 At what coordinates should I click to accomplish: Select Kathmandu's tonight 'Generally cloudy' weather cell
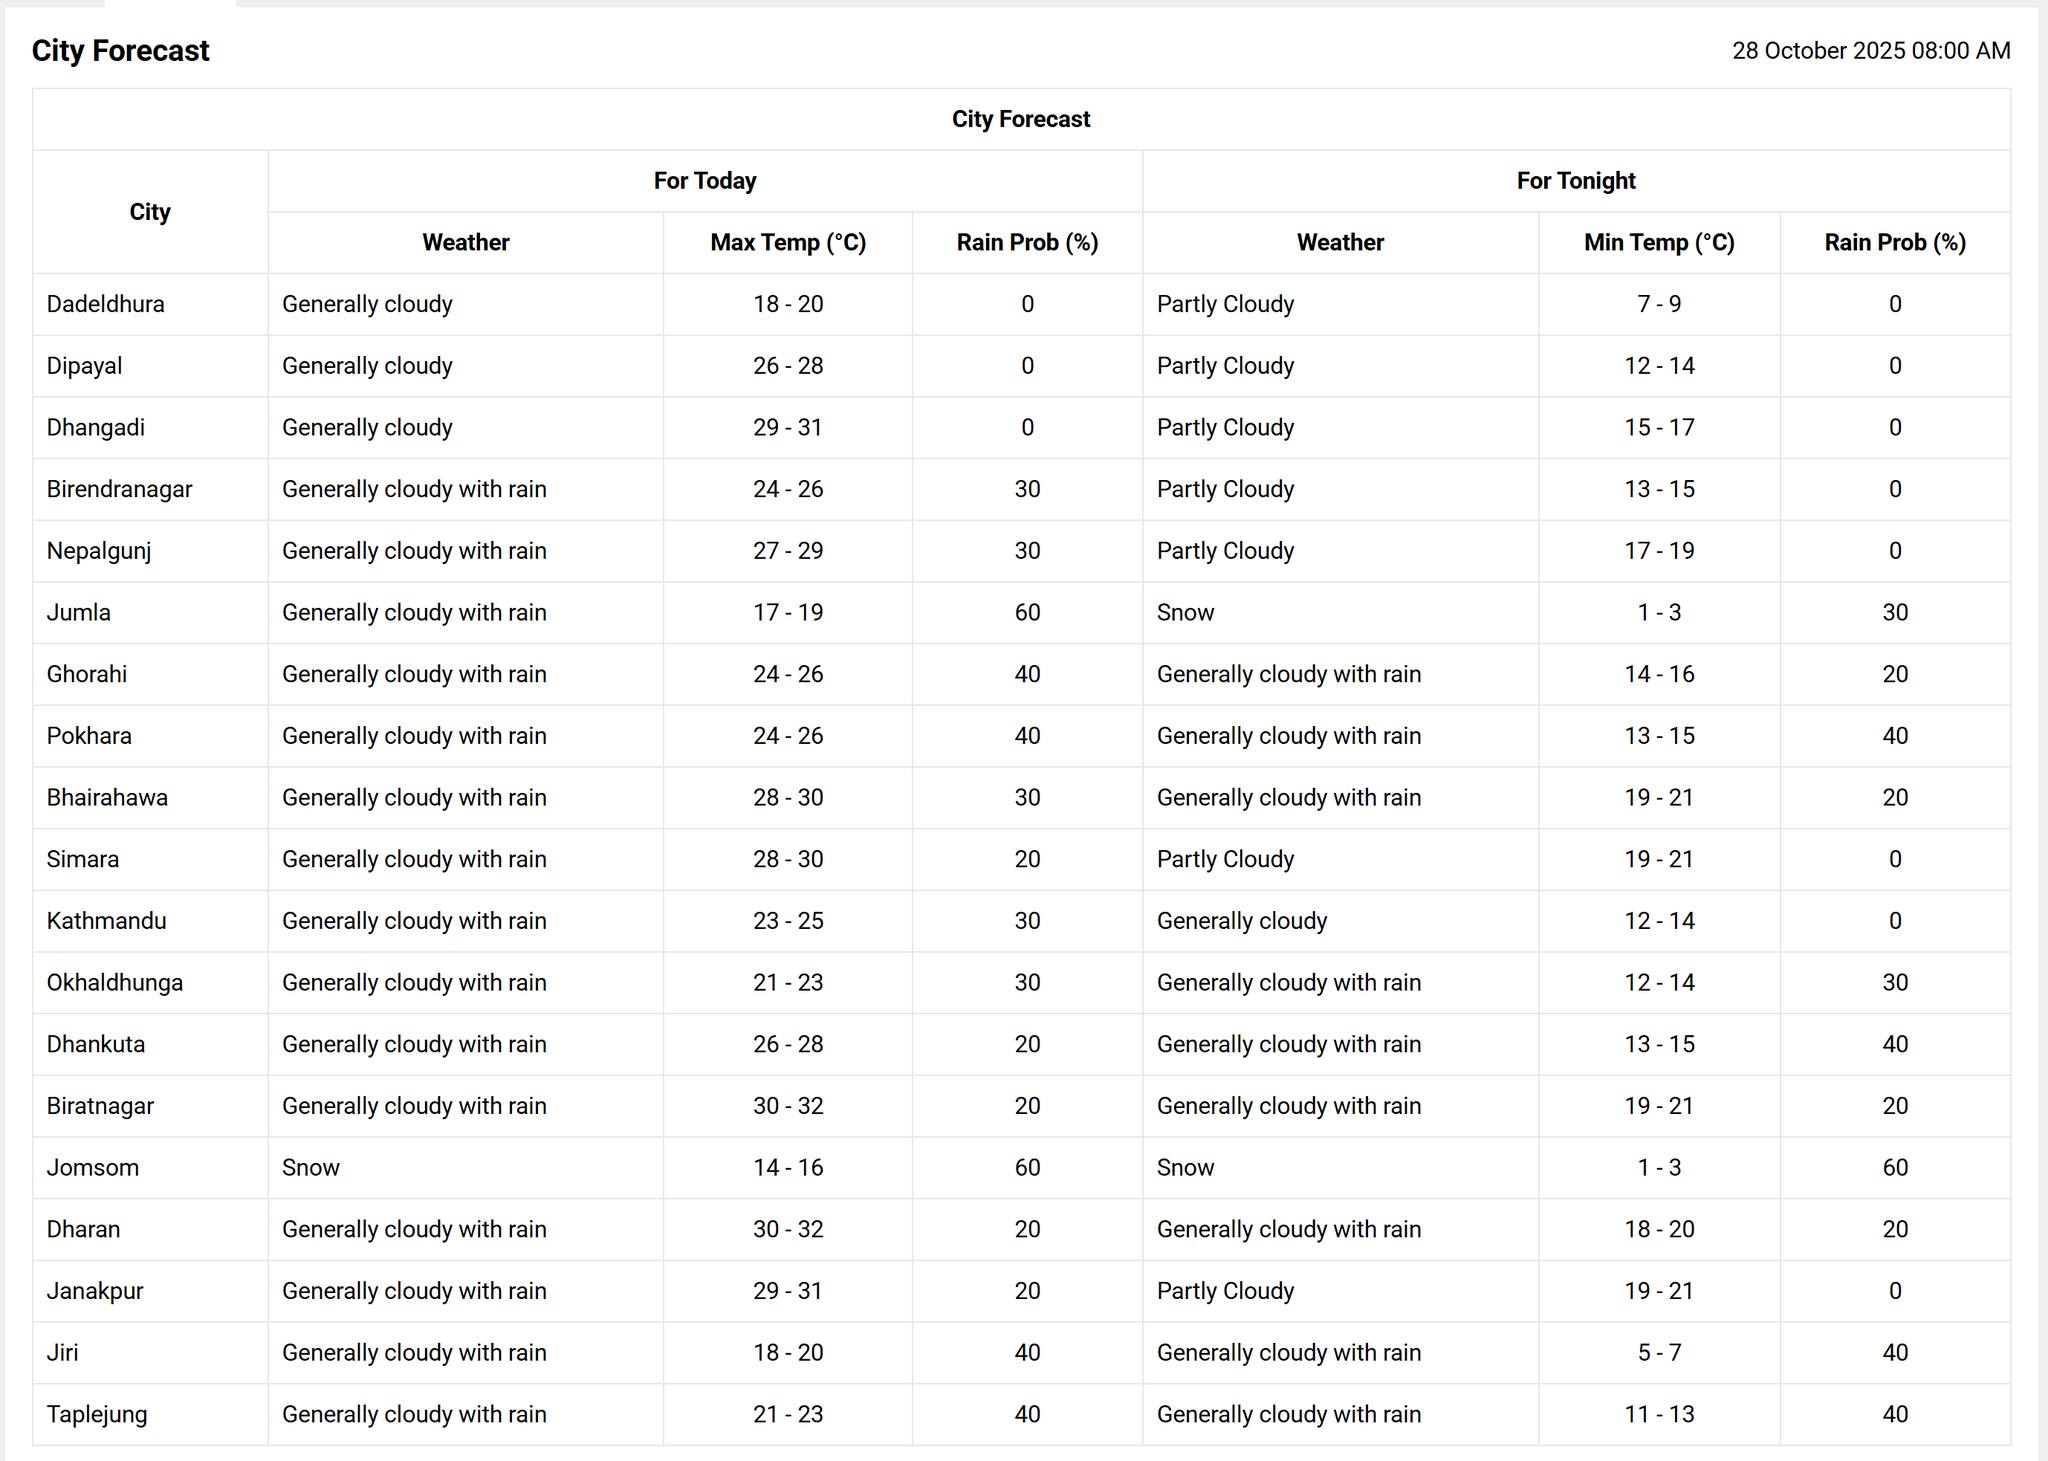(x=1242, y=921)
